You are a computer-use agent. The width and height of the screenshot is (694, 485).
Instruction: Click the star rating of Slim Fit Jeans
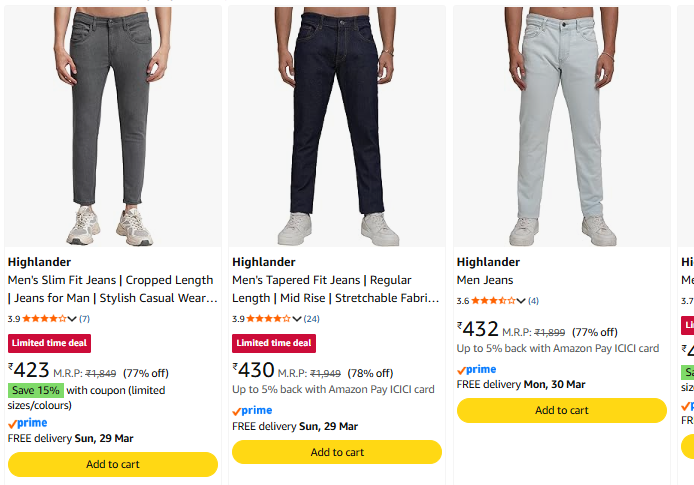pyautogui.click(x=43, y=319)
